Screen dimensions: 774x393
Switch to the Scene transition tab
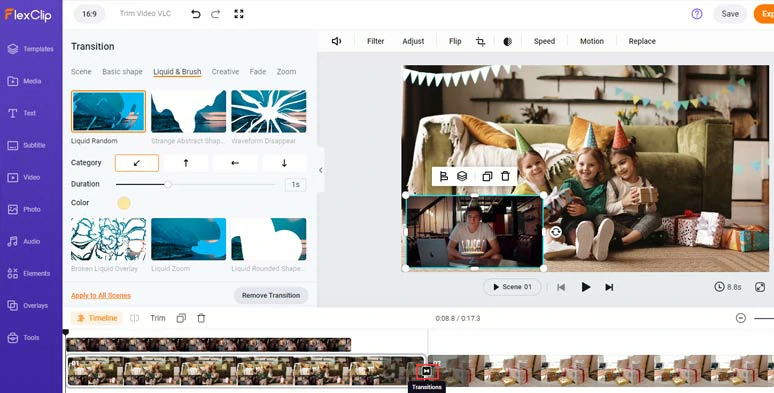tap(81, 72)
